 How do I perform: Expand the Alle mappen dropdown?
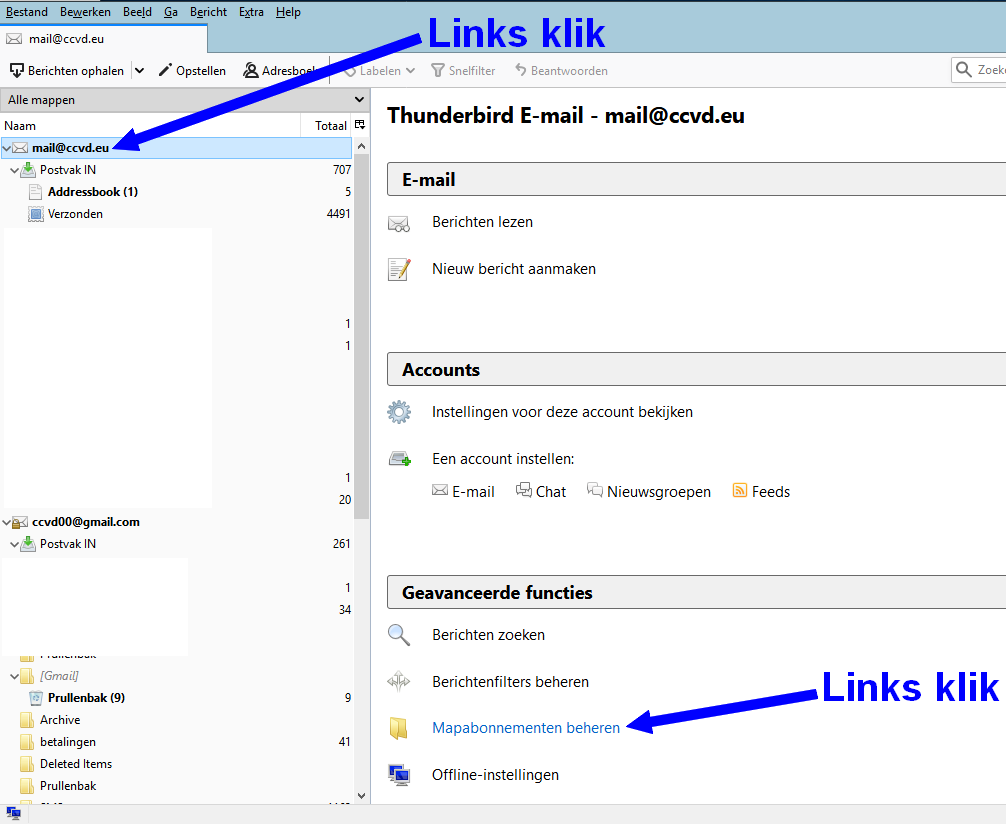[x=359, y=100]
